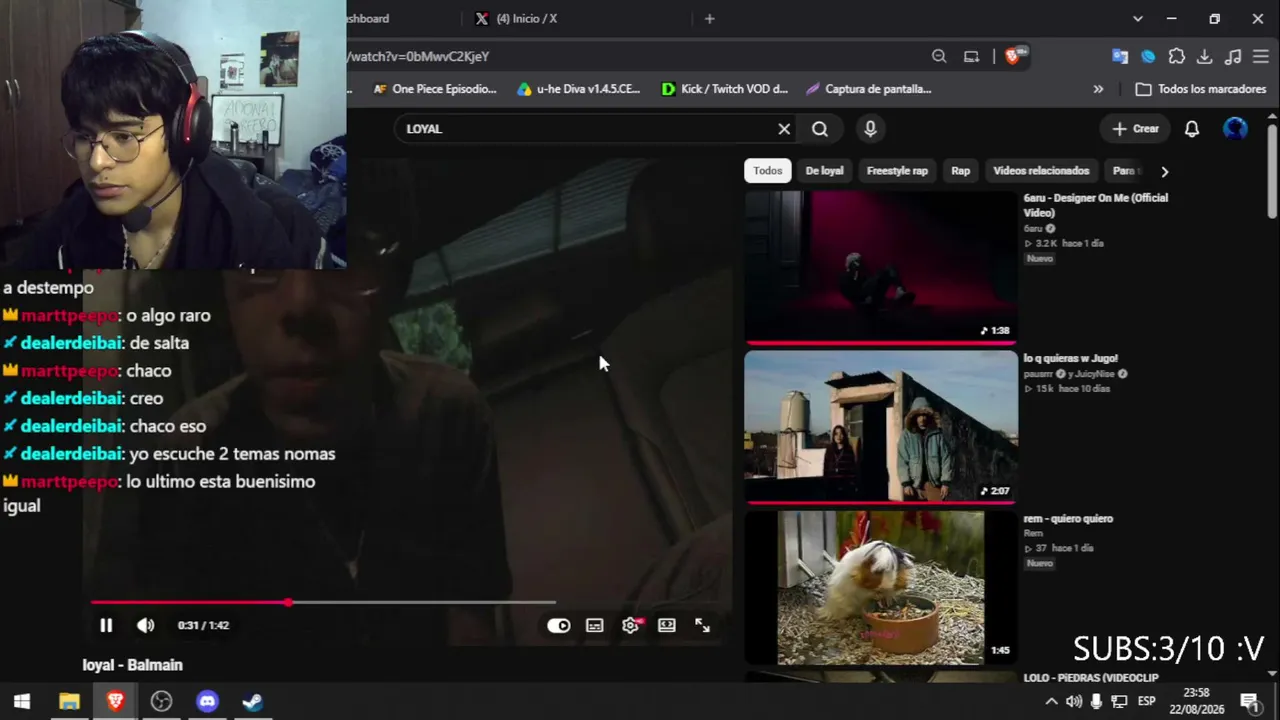Open the Windows notification center

[x=1249, y=701]
